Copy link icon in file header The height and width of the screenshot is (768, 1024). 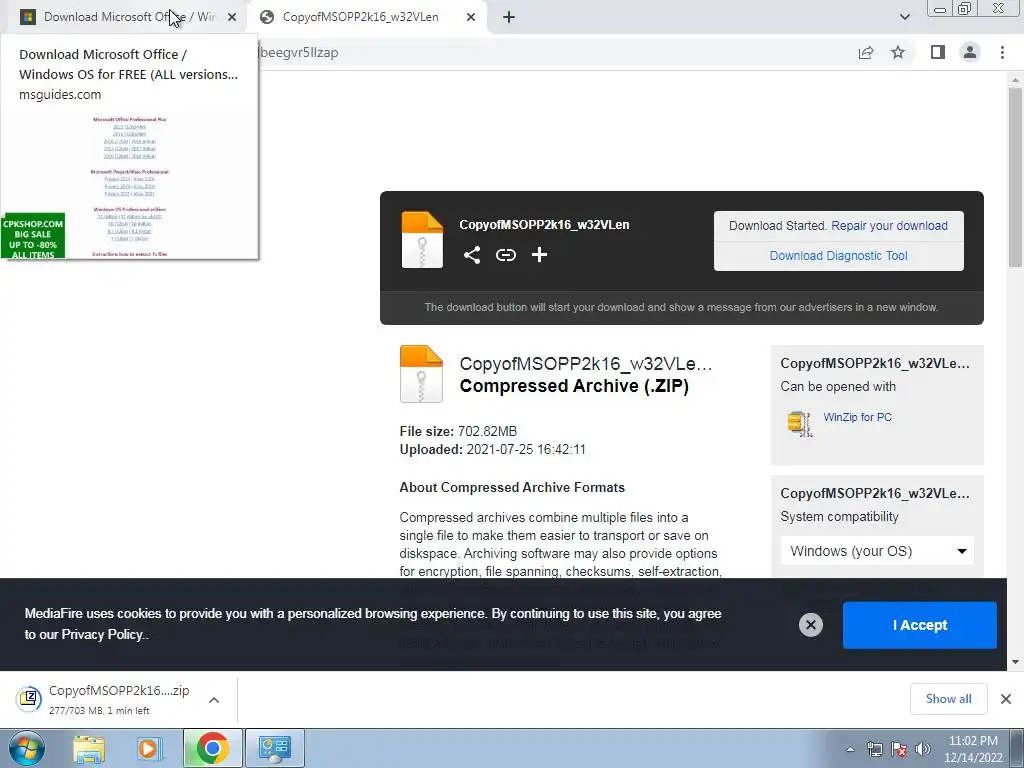tap(505, 255)
